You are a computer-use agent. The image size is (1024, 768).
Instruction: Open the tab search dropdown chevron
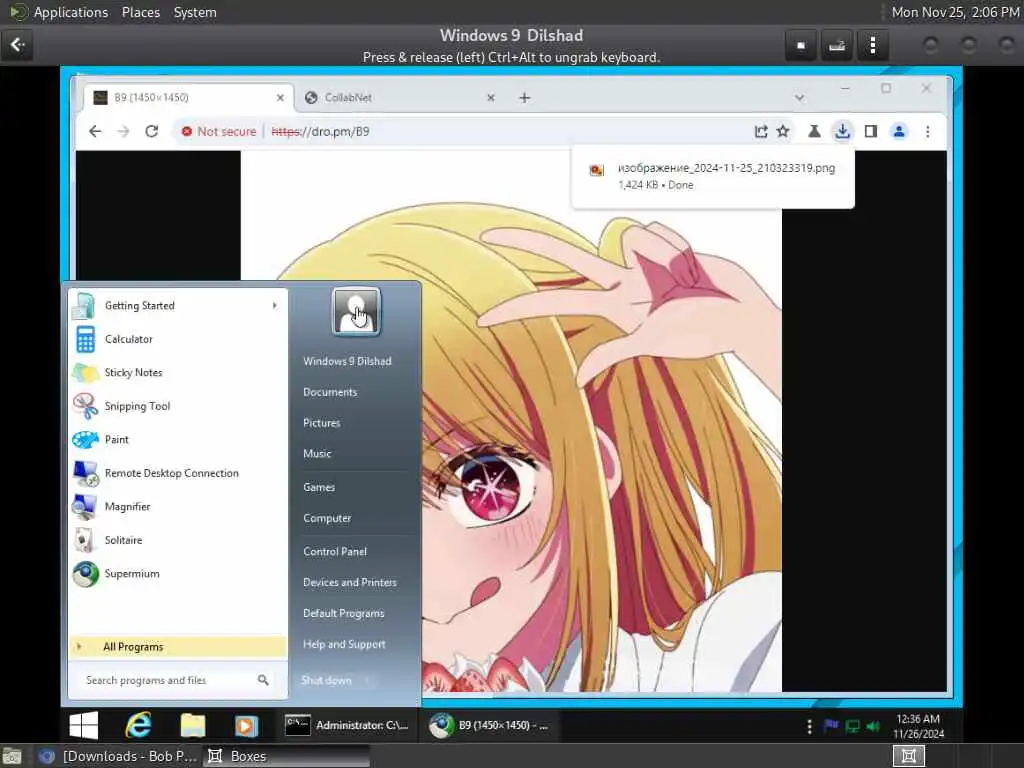pyautogui.click(x=799, y=97)
